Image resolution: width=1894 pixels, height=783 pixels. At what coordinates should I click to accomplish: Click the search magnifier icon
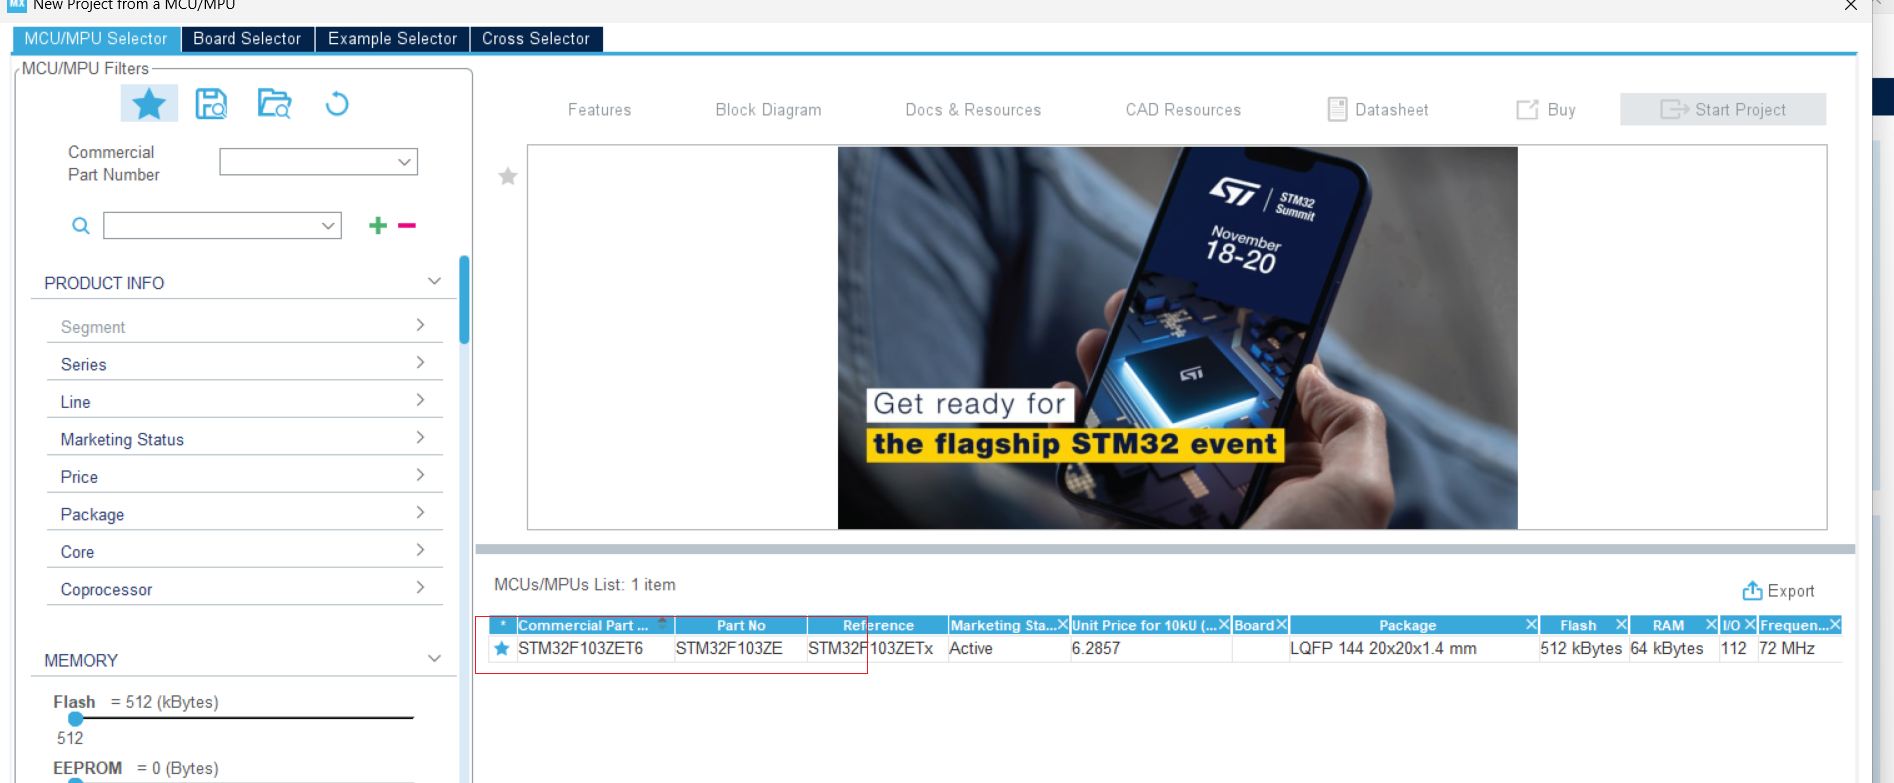81,226
